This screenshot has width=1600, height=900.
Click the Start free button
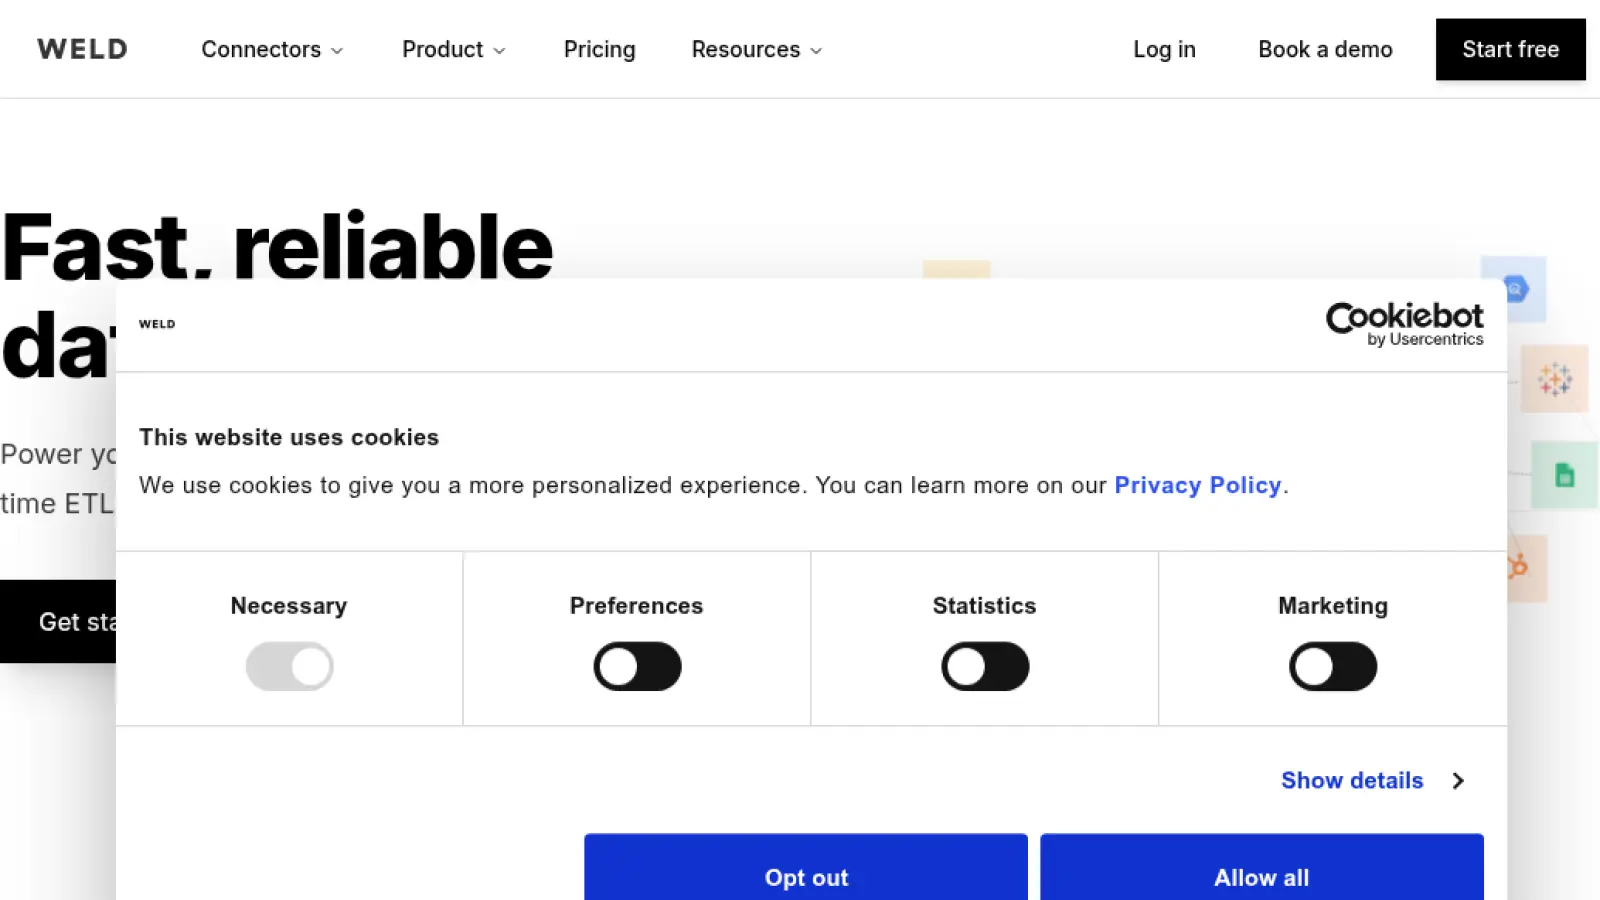pos(1510,49)
